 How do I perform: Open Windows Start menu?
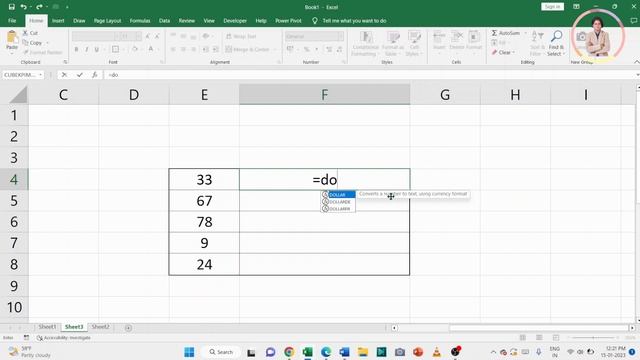tap(189, 352)
